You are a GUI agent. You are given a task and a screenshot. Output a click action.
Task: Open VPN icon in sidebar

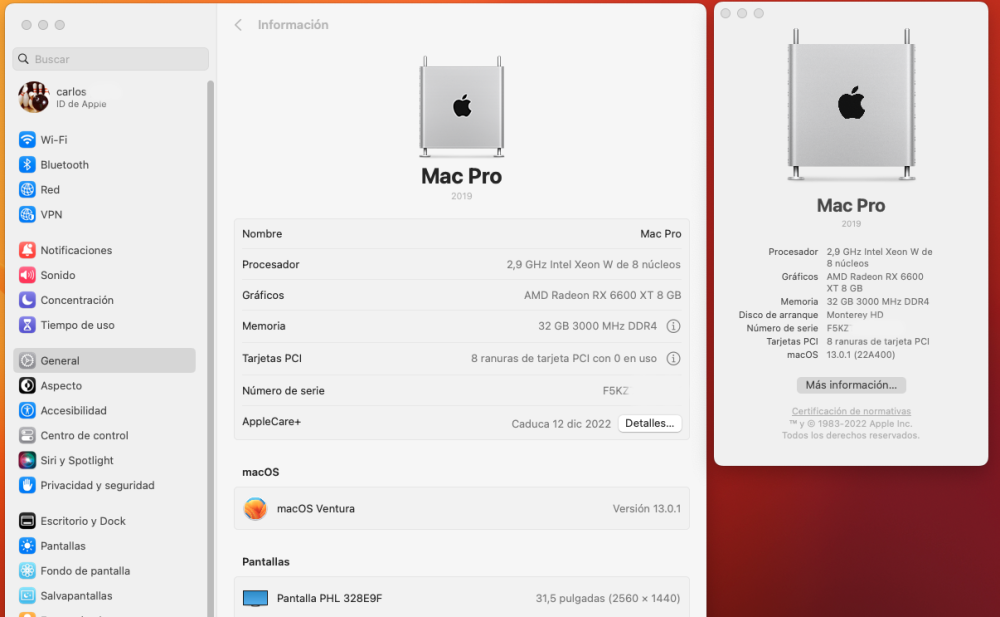click(27, 214)
